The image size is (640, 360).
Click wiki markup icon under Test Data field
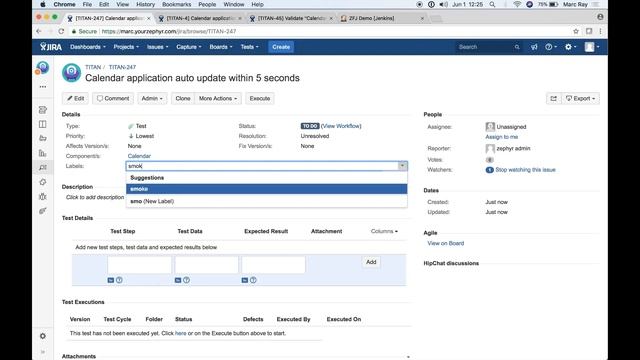click(x=178, y=280)
